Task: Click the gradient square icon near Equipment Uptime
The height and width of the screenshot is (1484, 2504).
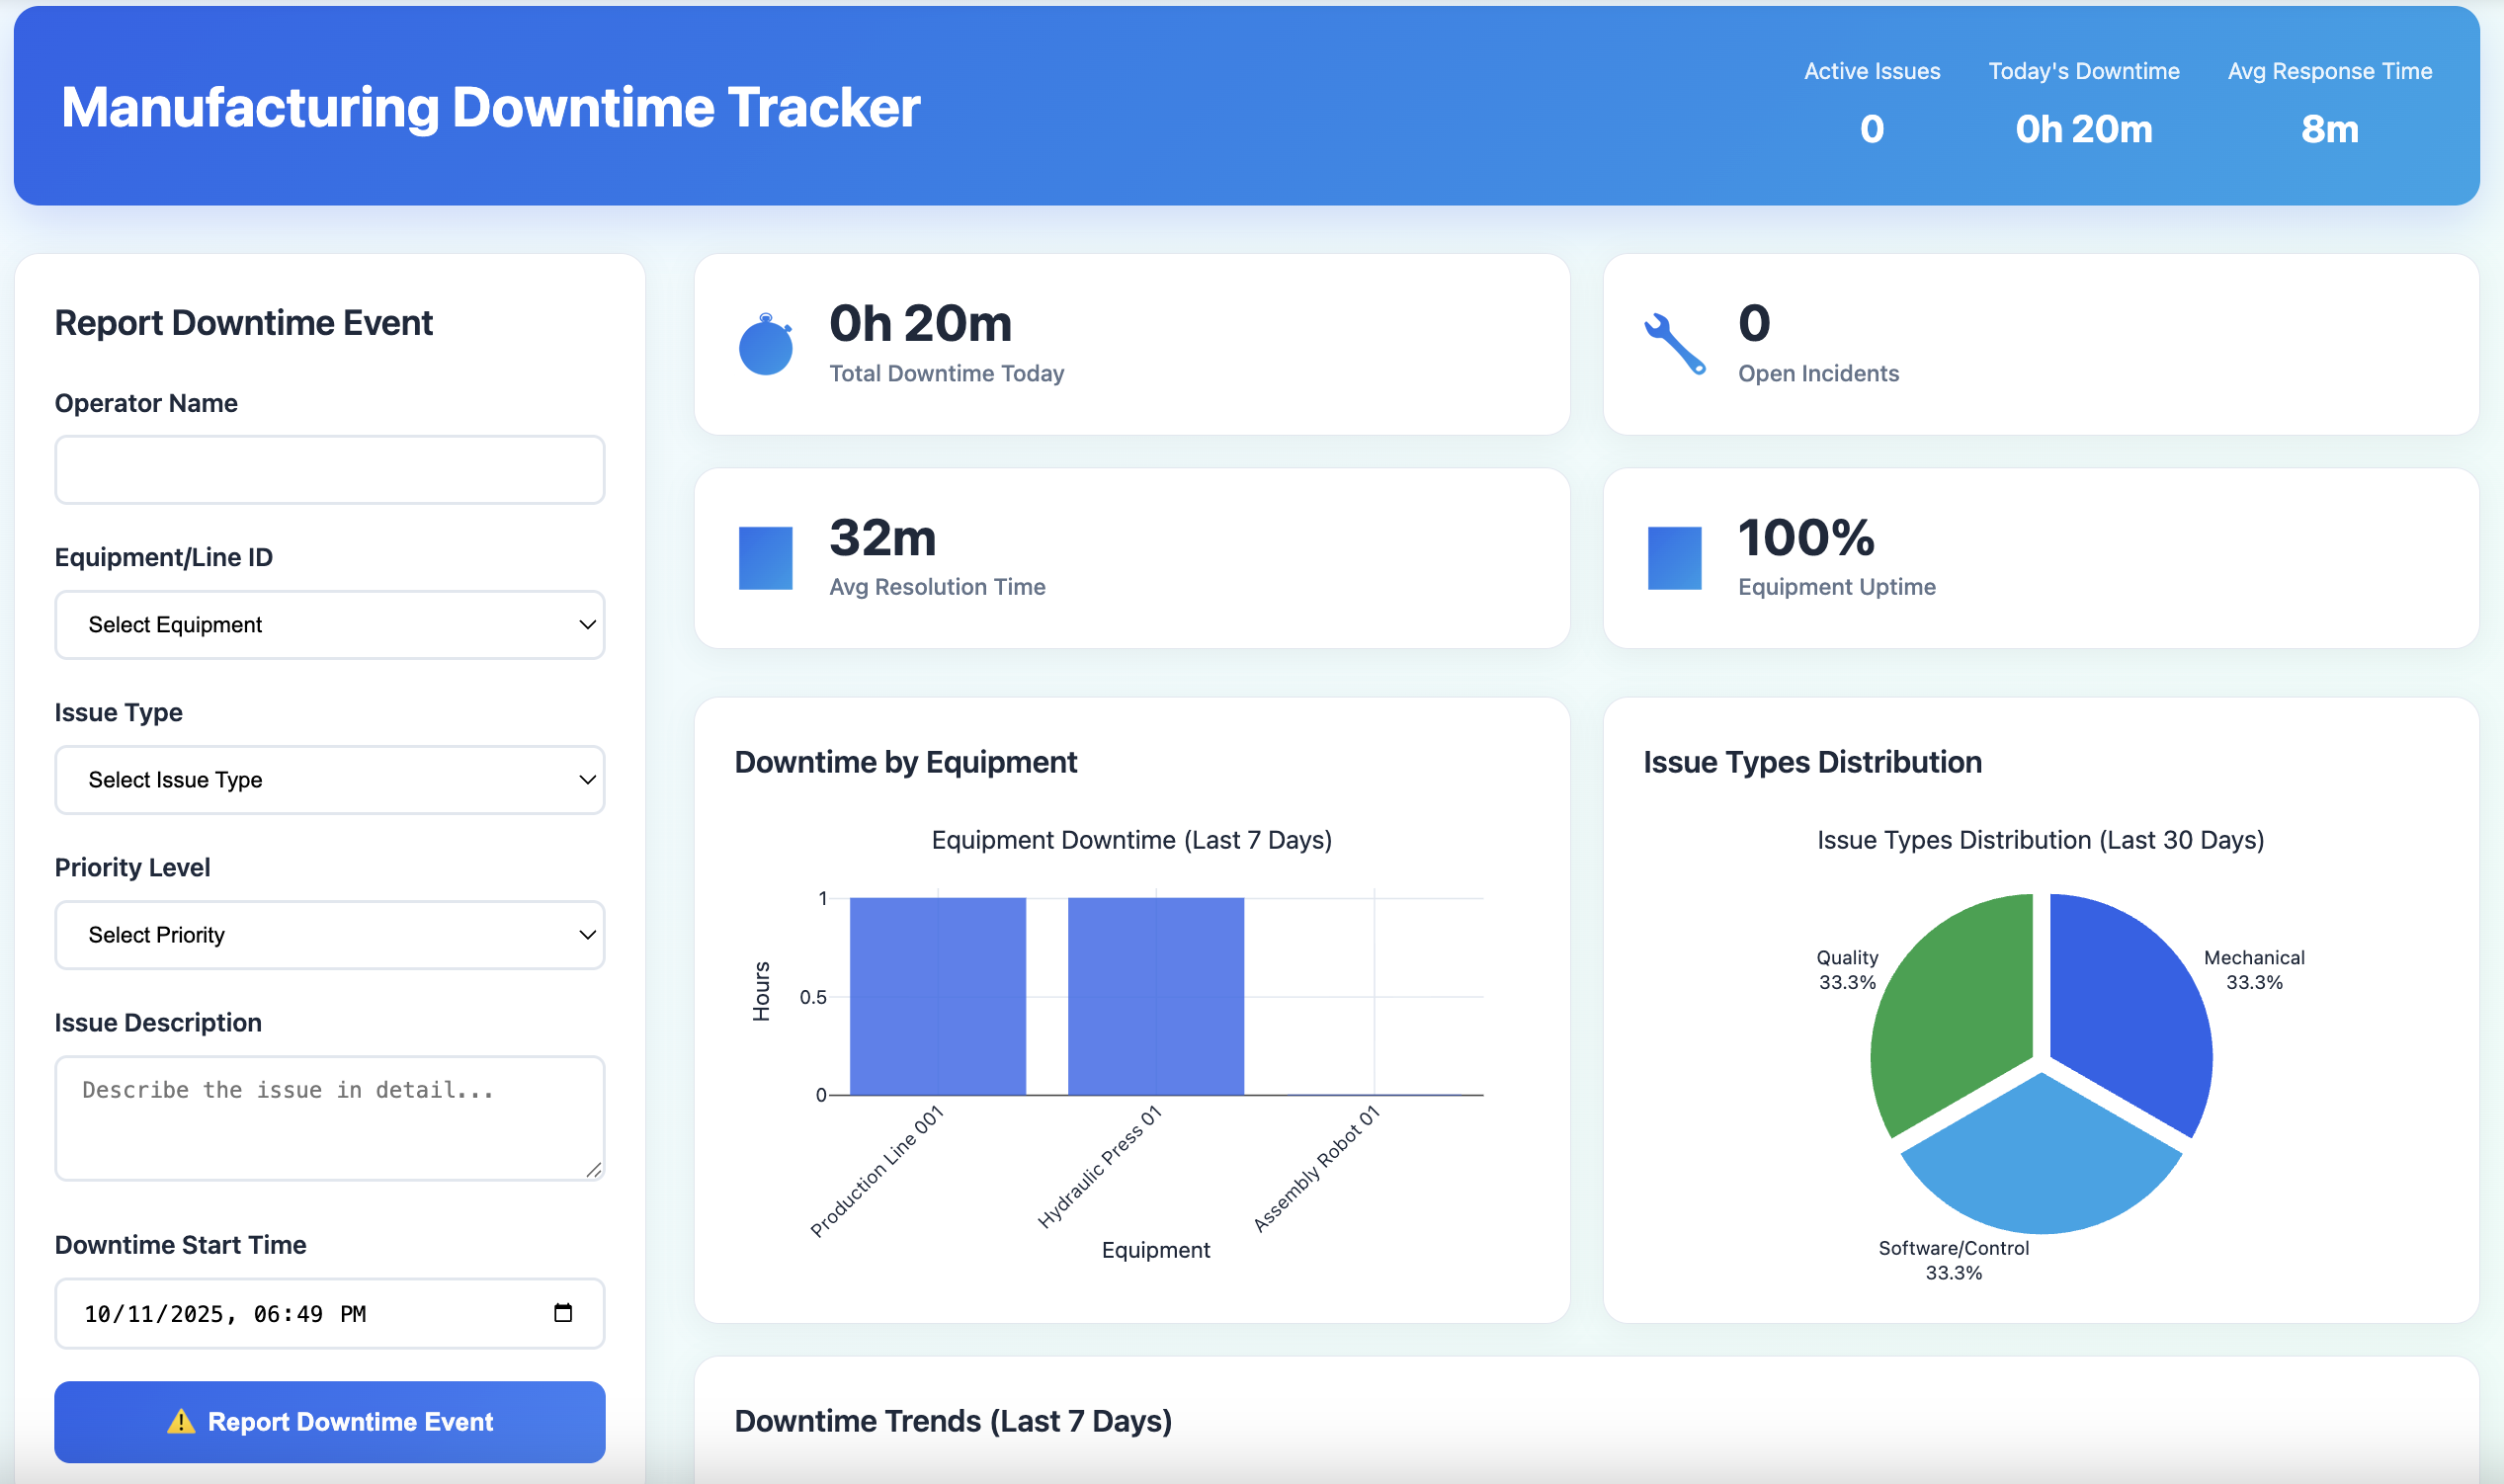Action: pyautogui.click(x=1676, y=557)
